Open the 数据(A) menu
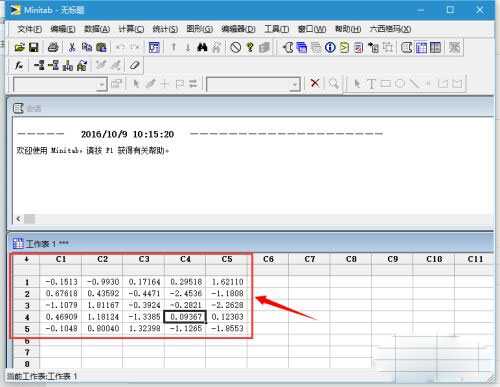 97,29
